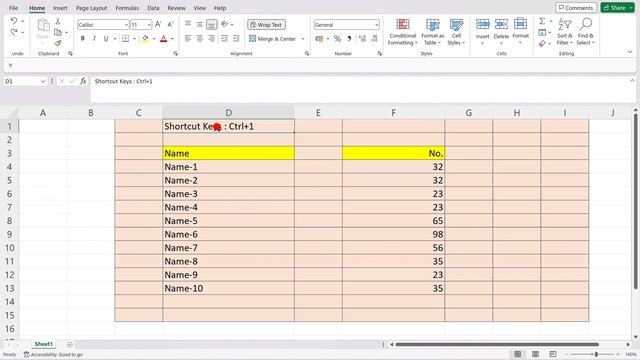Click the Redo arrow icon
This screenshot has height=360, width=640.
coord(14,32)
